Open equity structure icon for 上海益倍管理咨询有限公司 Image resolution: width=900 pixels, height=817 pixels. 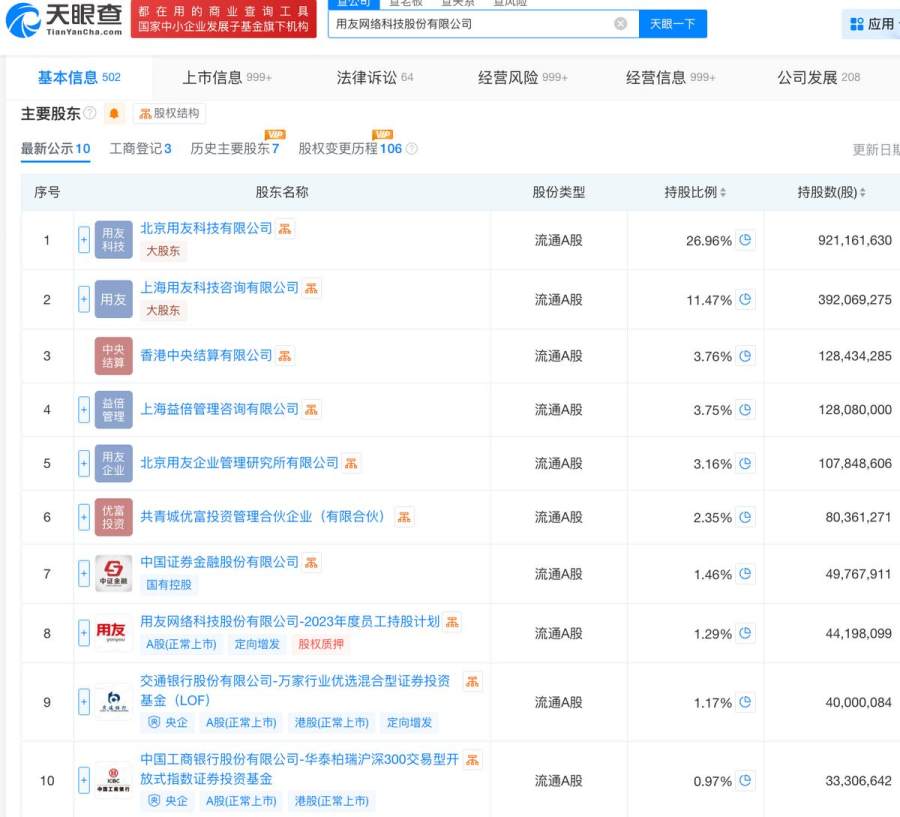[311, 409]
